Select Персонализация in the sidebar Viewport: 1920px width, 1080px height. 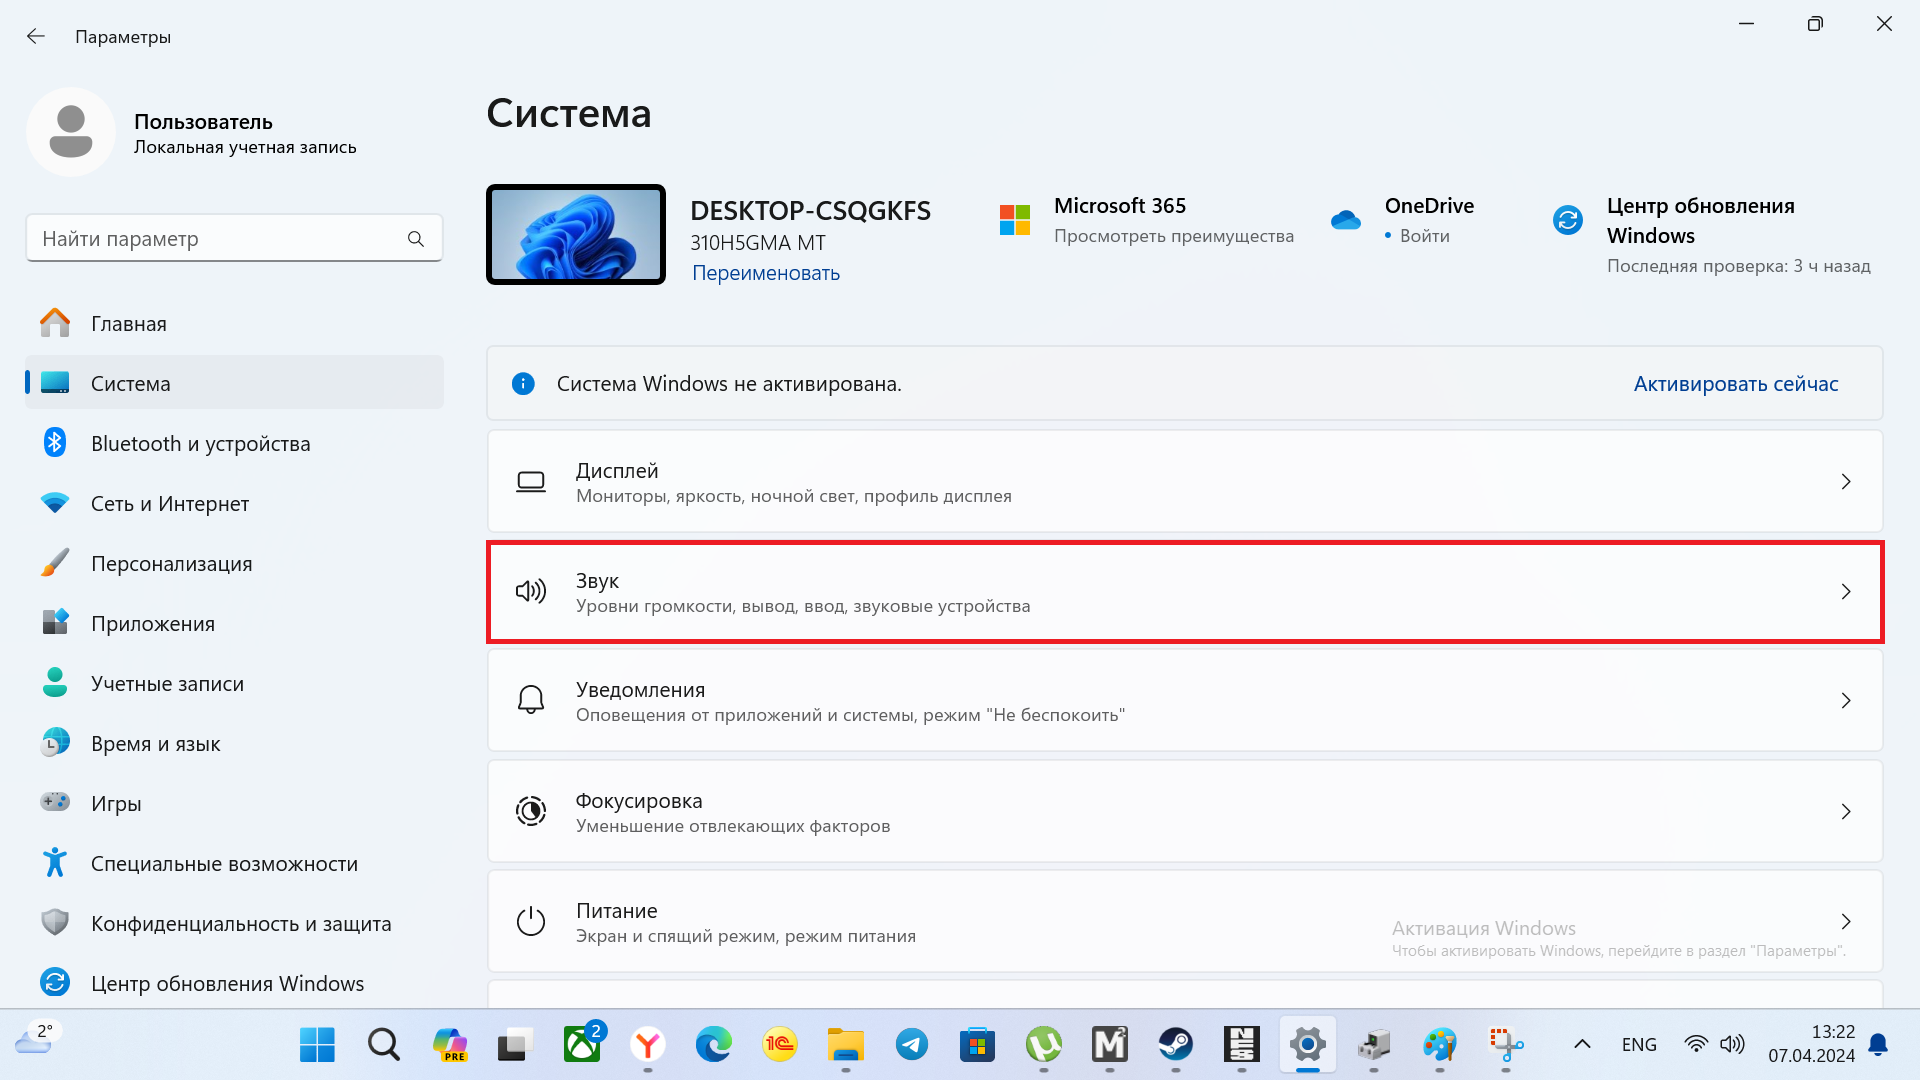[x=171, y=564]
